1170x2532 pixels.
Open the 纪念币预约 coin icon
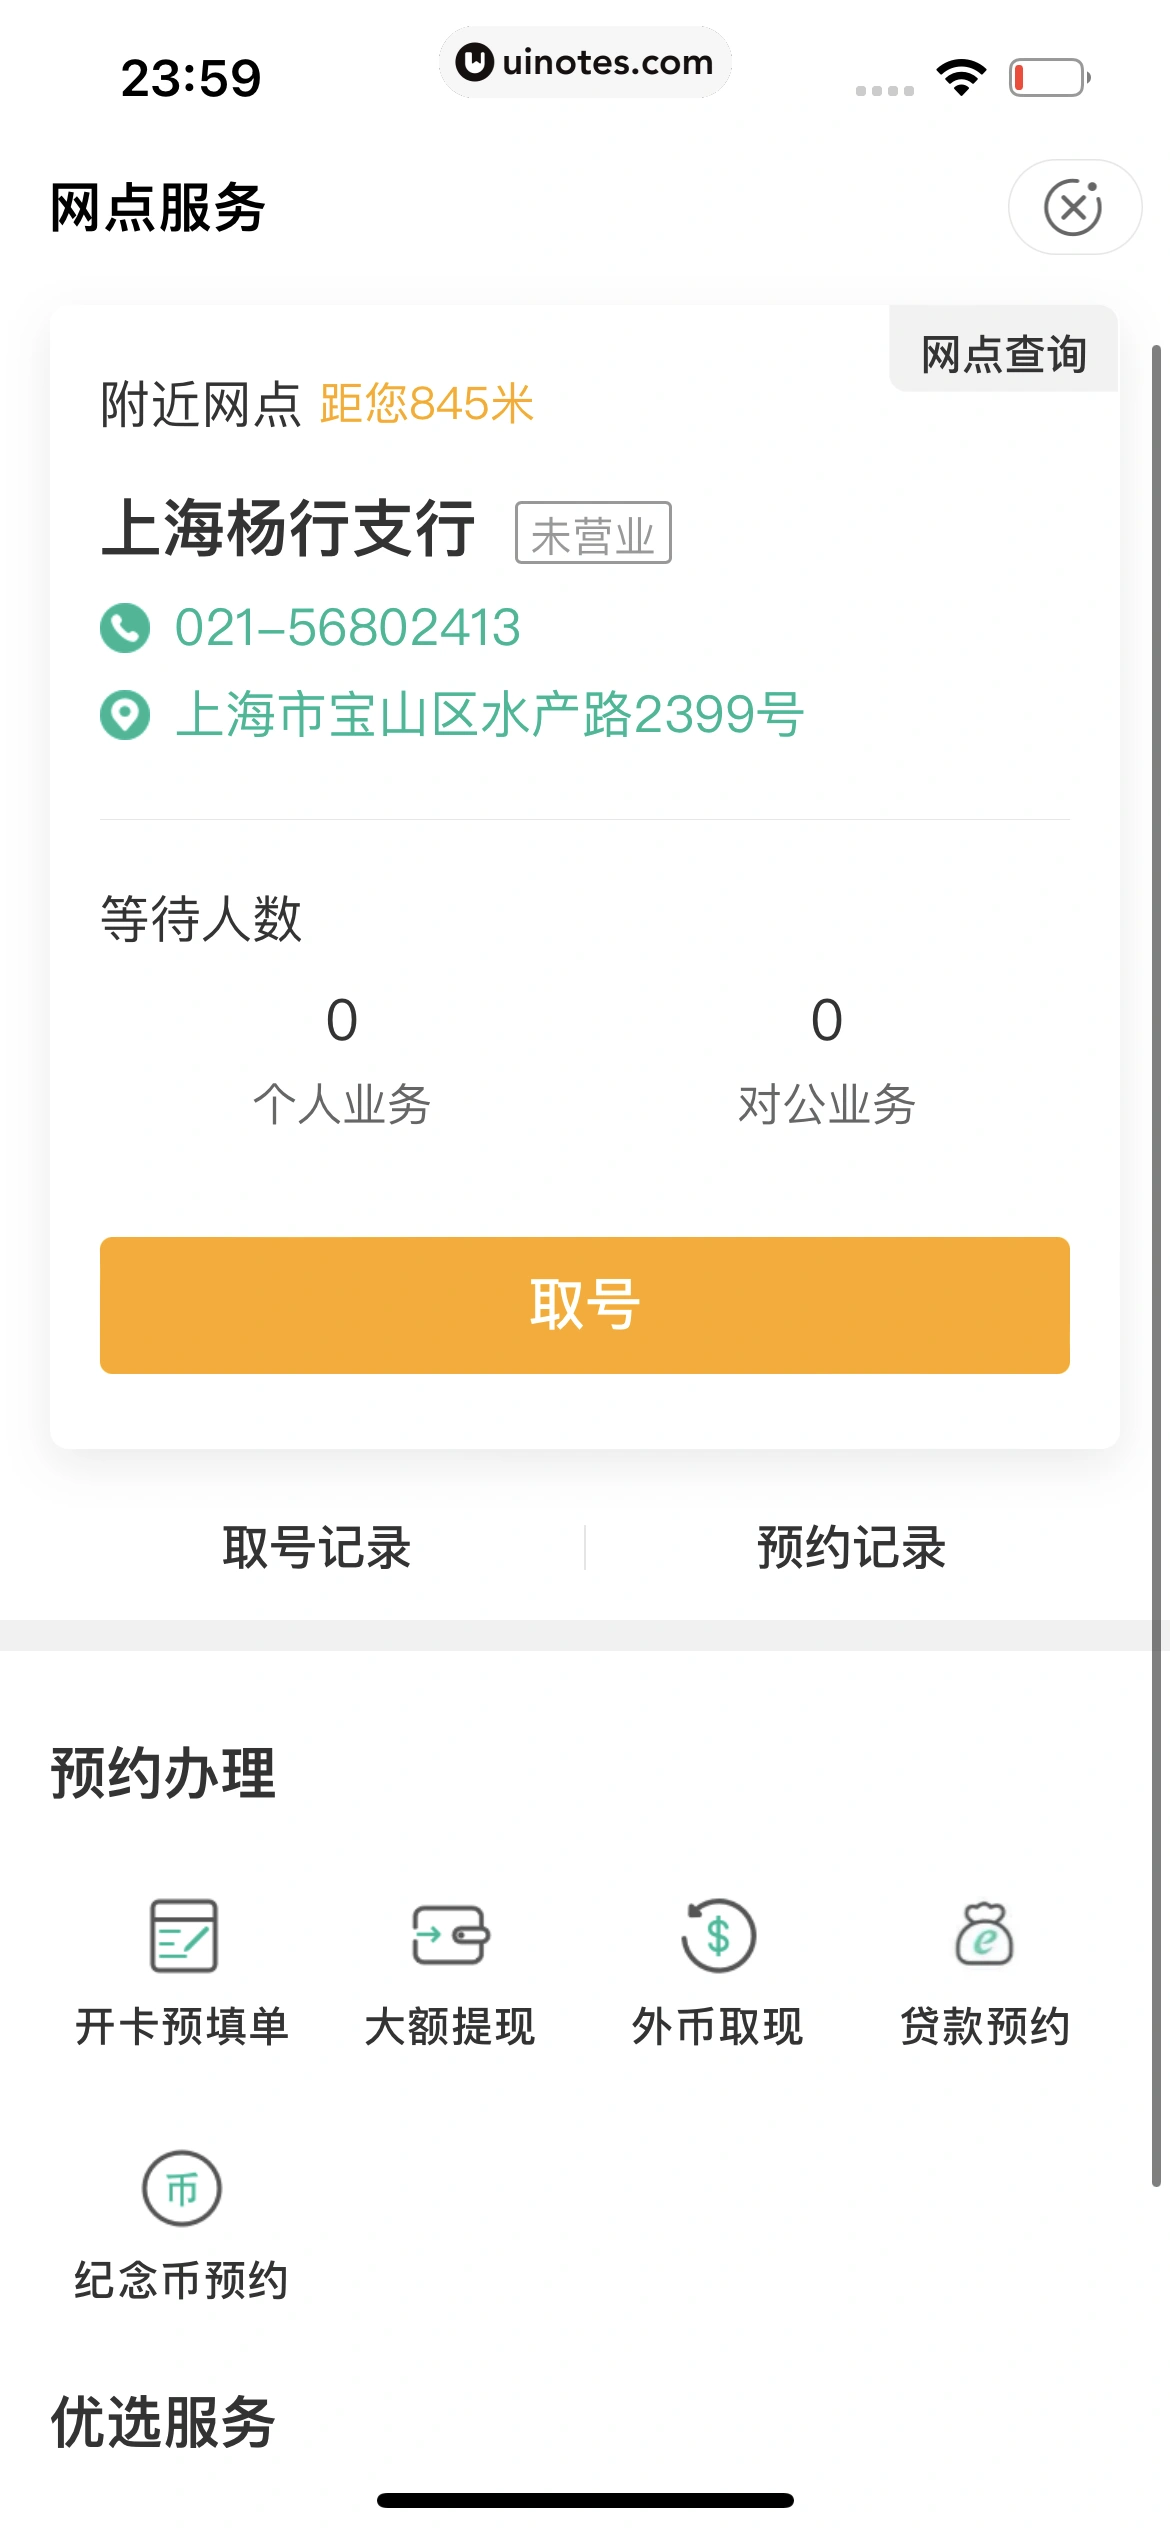182,2188
